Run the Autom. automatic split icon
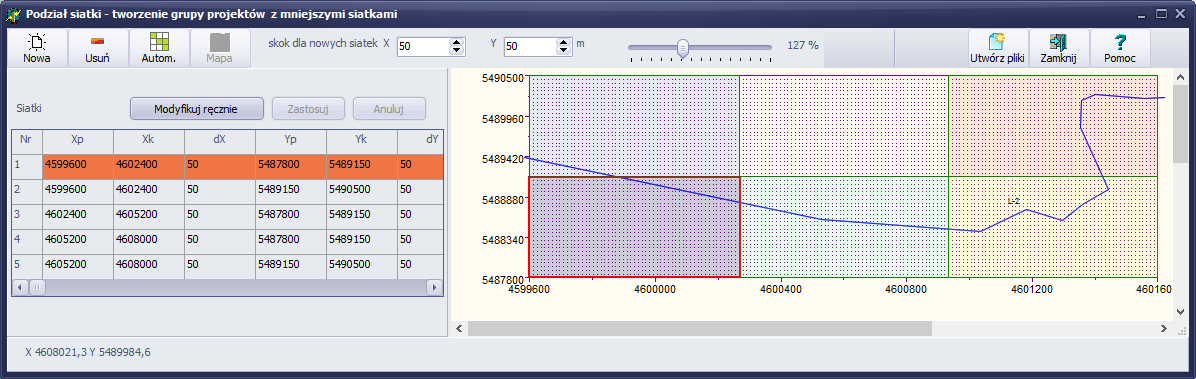This screenshot has width=1196, height=379. pos(159,41)
